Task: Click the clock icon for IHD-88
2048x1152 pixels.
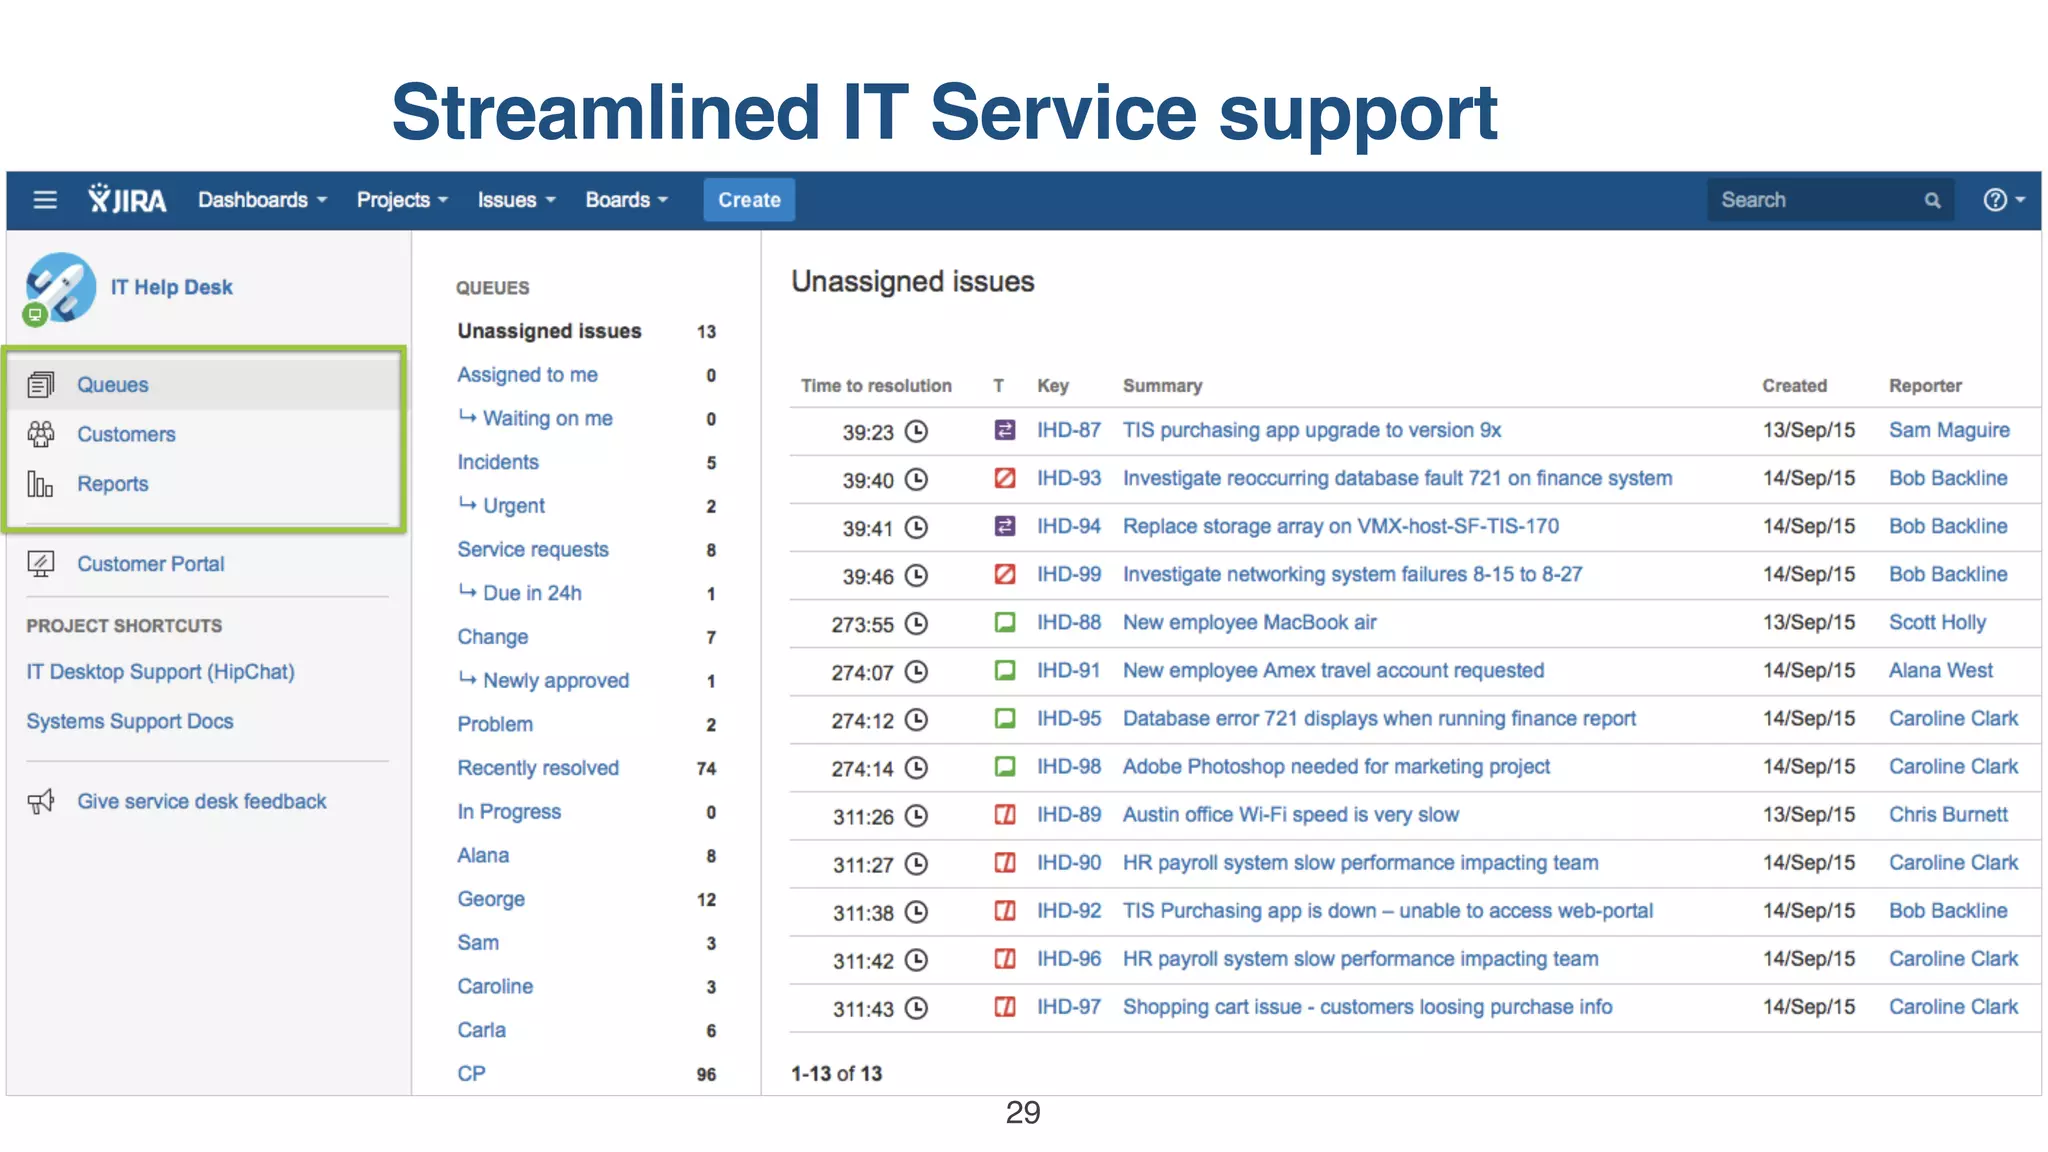Action: tap(916, 623)
